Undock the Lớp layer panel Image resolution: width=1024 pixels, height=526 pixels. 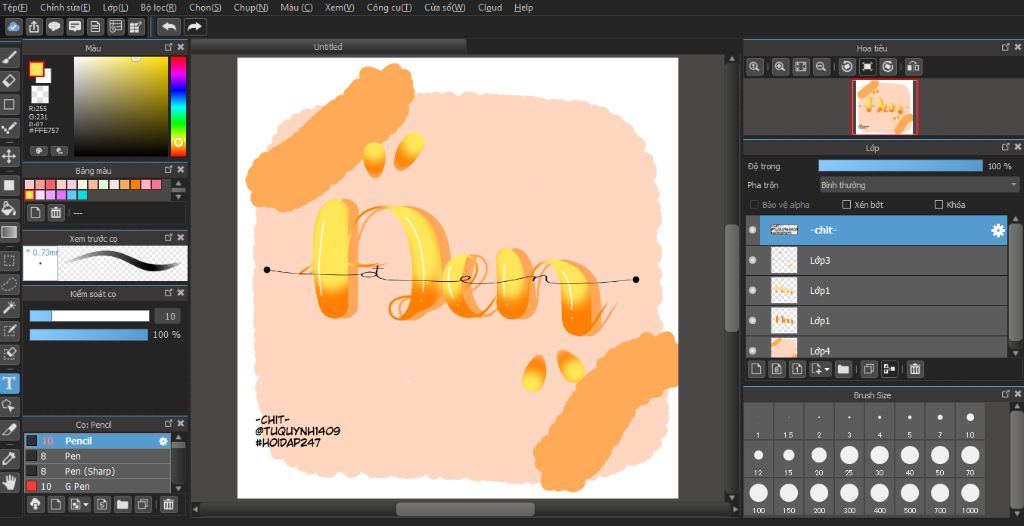[x=1005, y=148]
